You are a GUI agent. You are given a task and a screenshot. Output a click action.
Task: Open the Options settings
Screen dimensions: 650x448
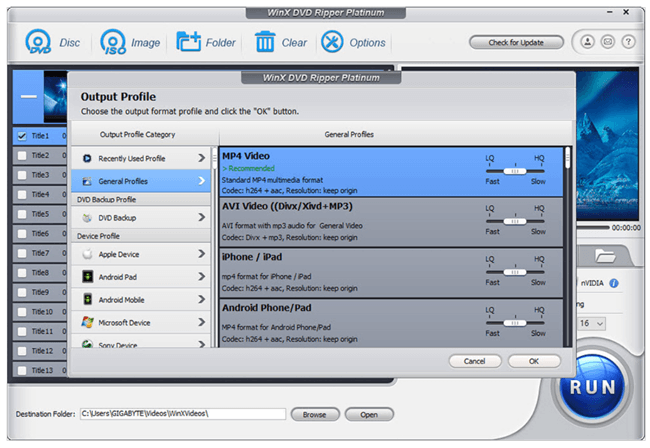pos(332,41)
